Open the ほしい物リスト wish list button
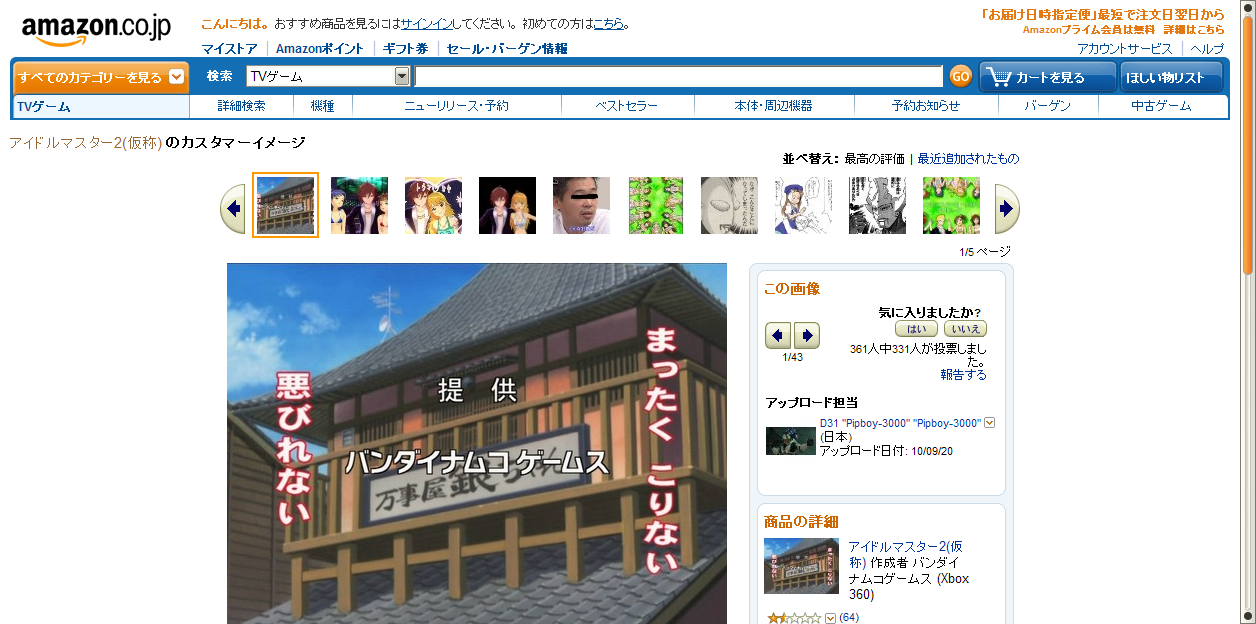Image resolution: width=1256 pixels, height=624 pixels. (1172, 77)
